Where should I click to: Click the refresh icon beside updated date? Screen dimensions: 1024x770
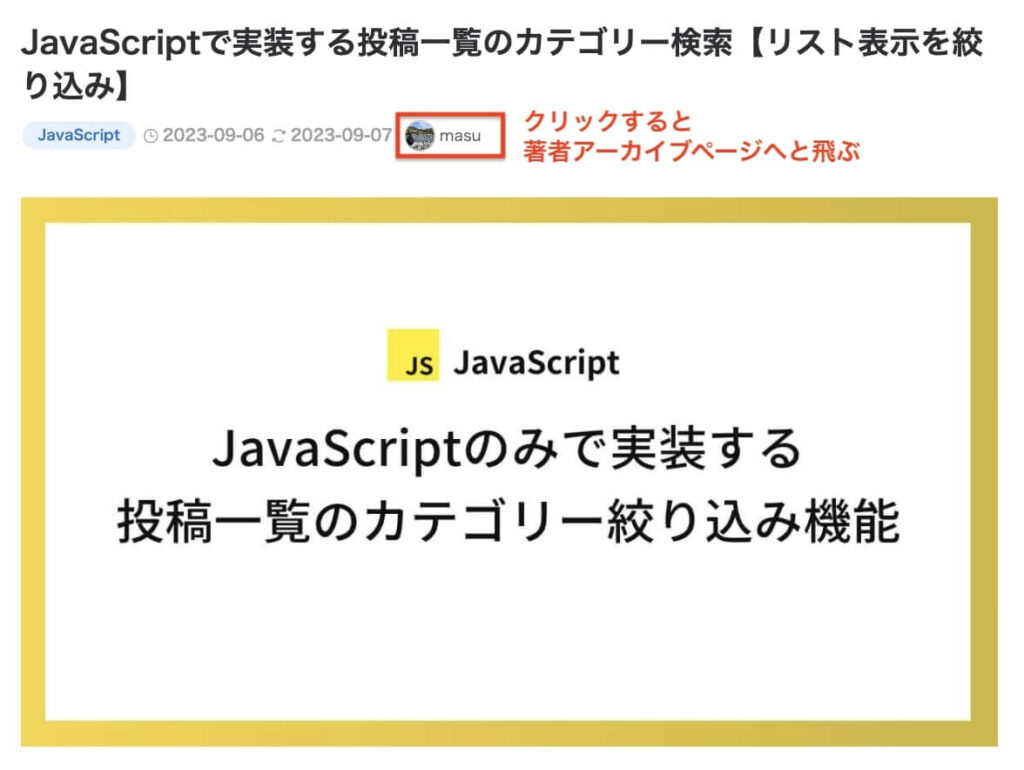point(279,136)
